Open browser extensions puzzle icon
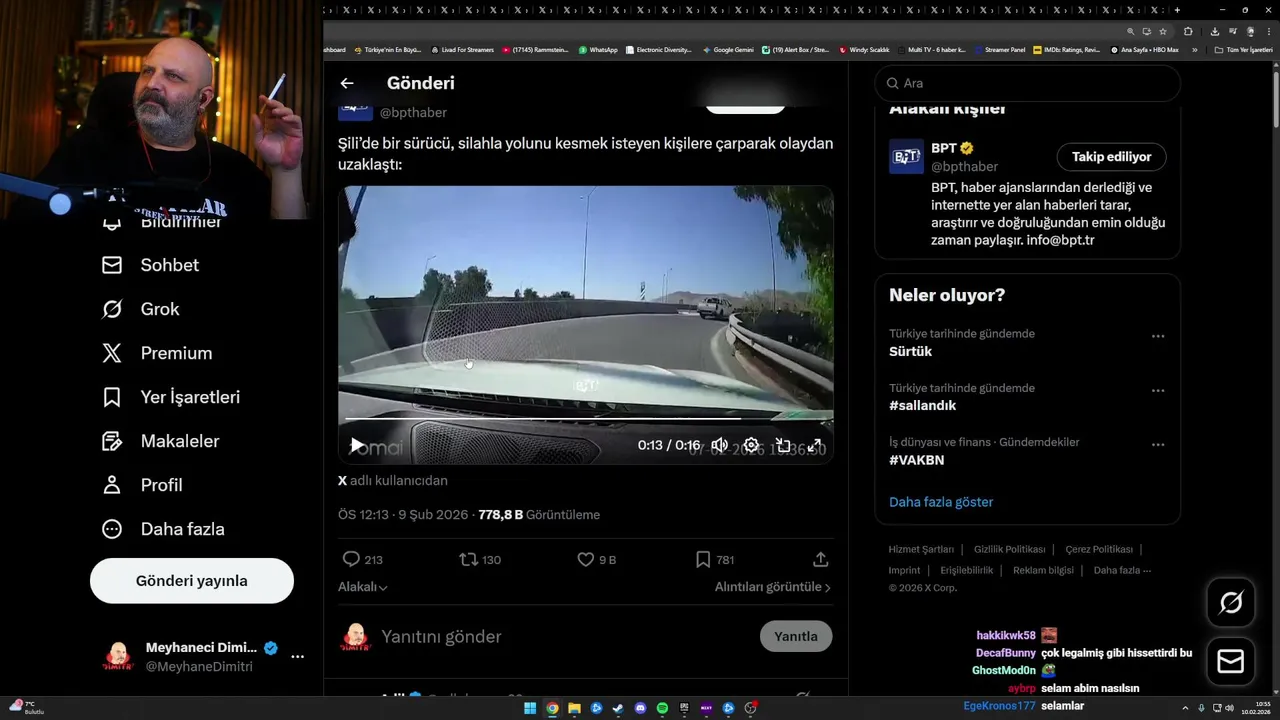Viewport: 1280px width, 720px height. pyautogui.click(x=1188, y=31)
